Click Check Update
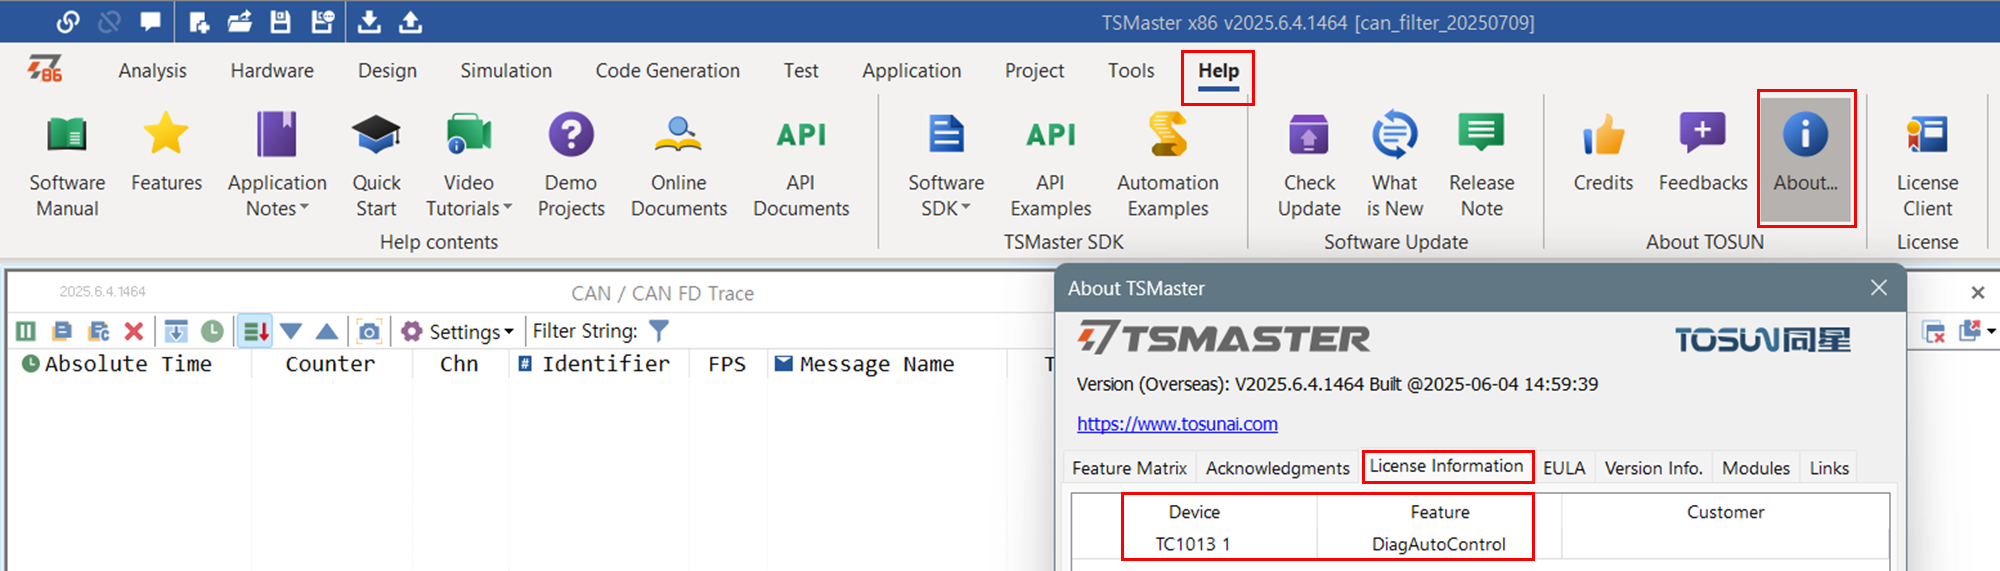This screenshot has width=2000, height=571. tap(1309, 166)
